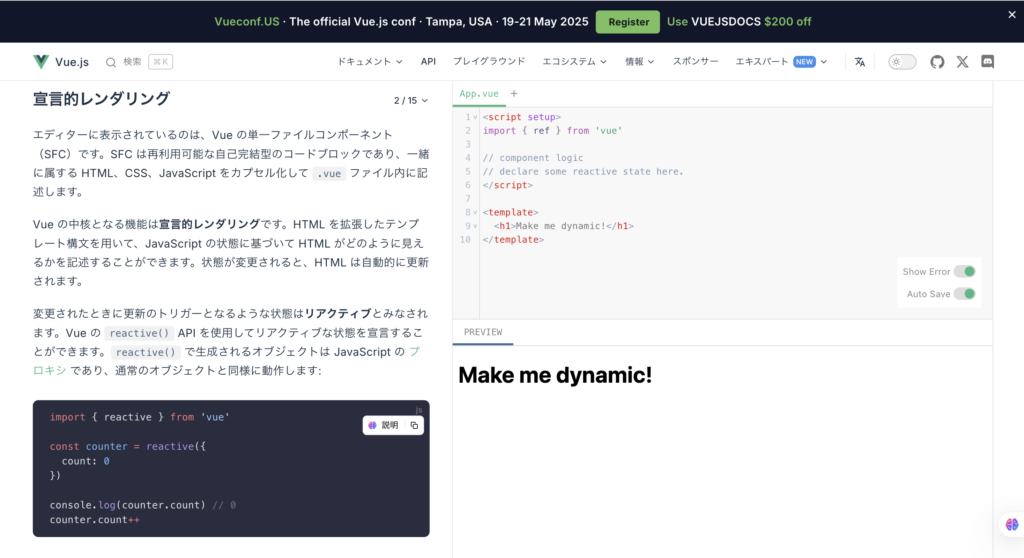The width and height of the screenshot is (1024, 558).
Task: Click the 検索 search field
Action: click(x=139, y=62)
